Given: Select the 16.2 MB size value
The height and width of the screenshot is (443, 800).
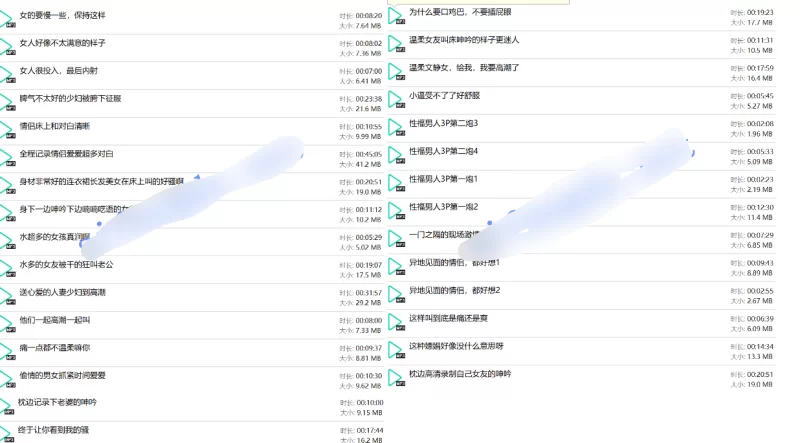Looking at the screenshot, I should tap(369, 439).
